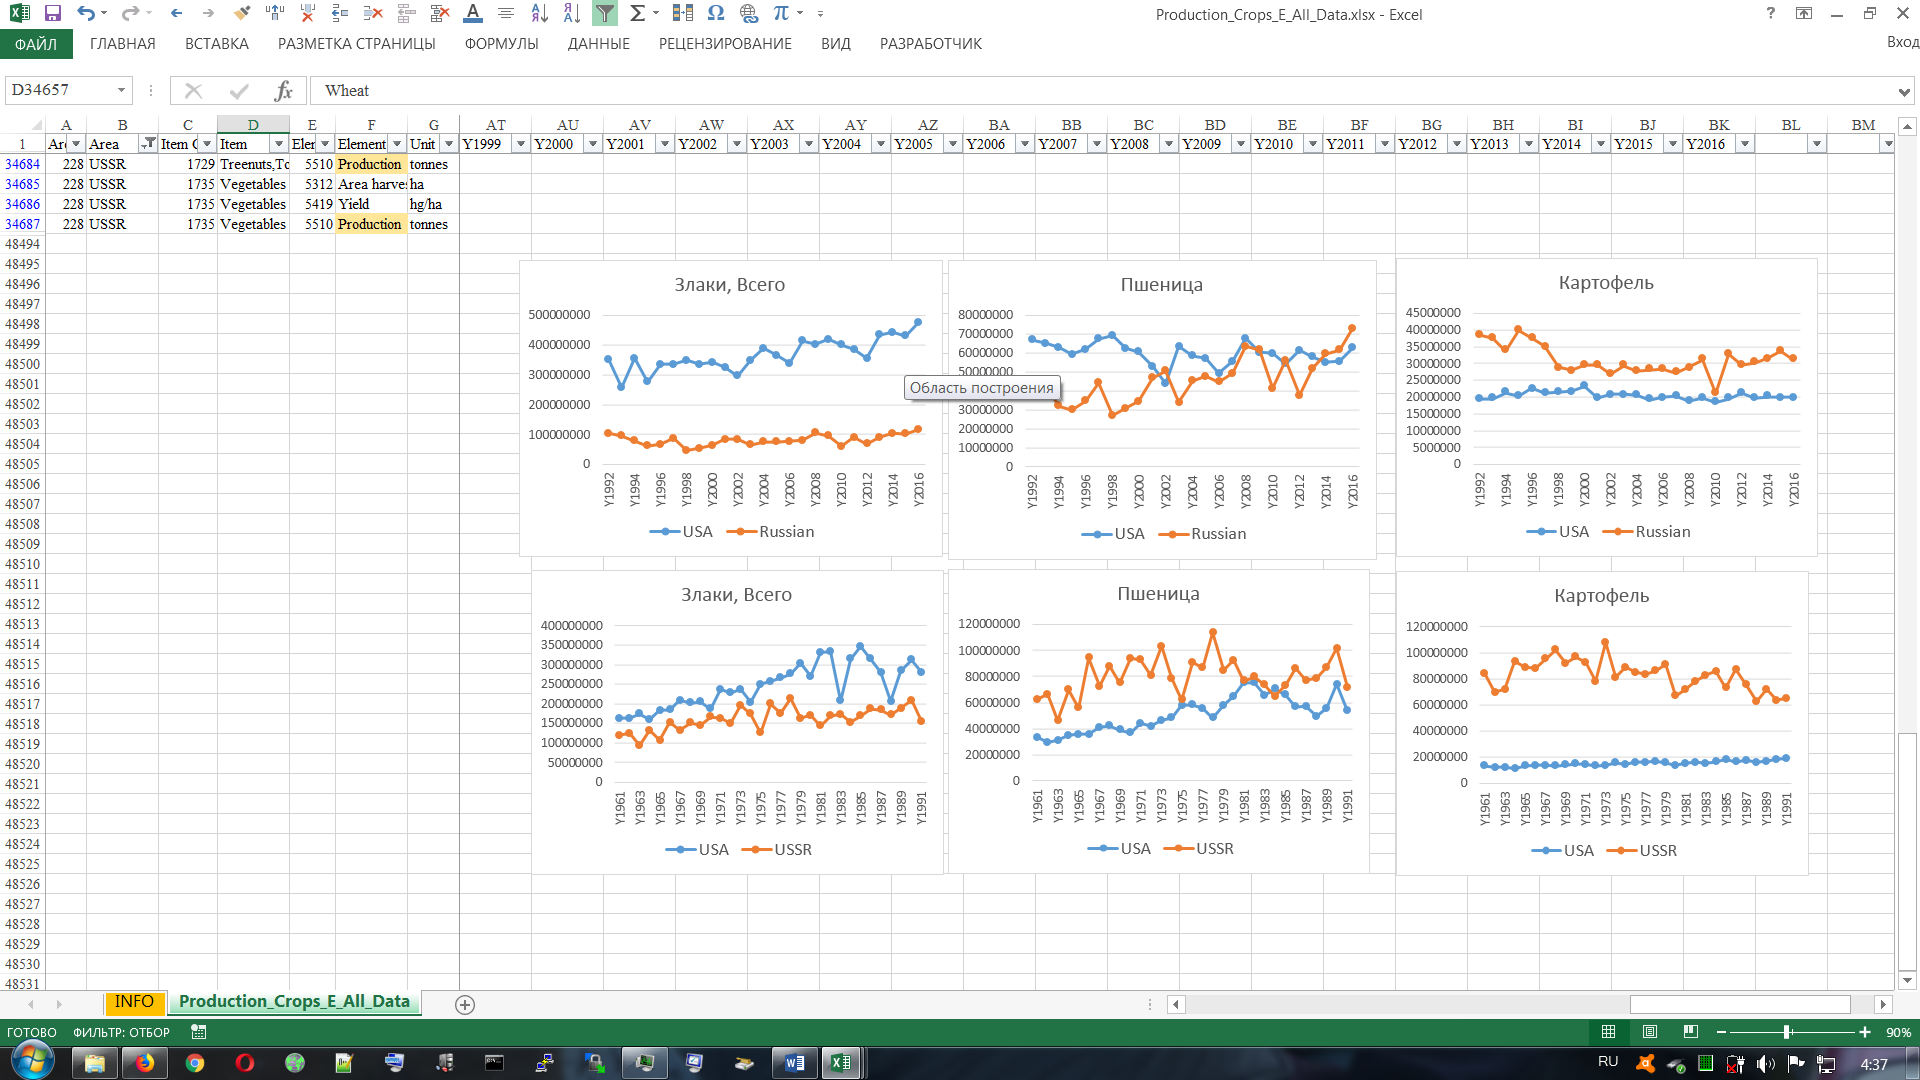Click the insert function fx icon
1920x1080 pixels.
click(283, 91)
